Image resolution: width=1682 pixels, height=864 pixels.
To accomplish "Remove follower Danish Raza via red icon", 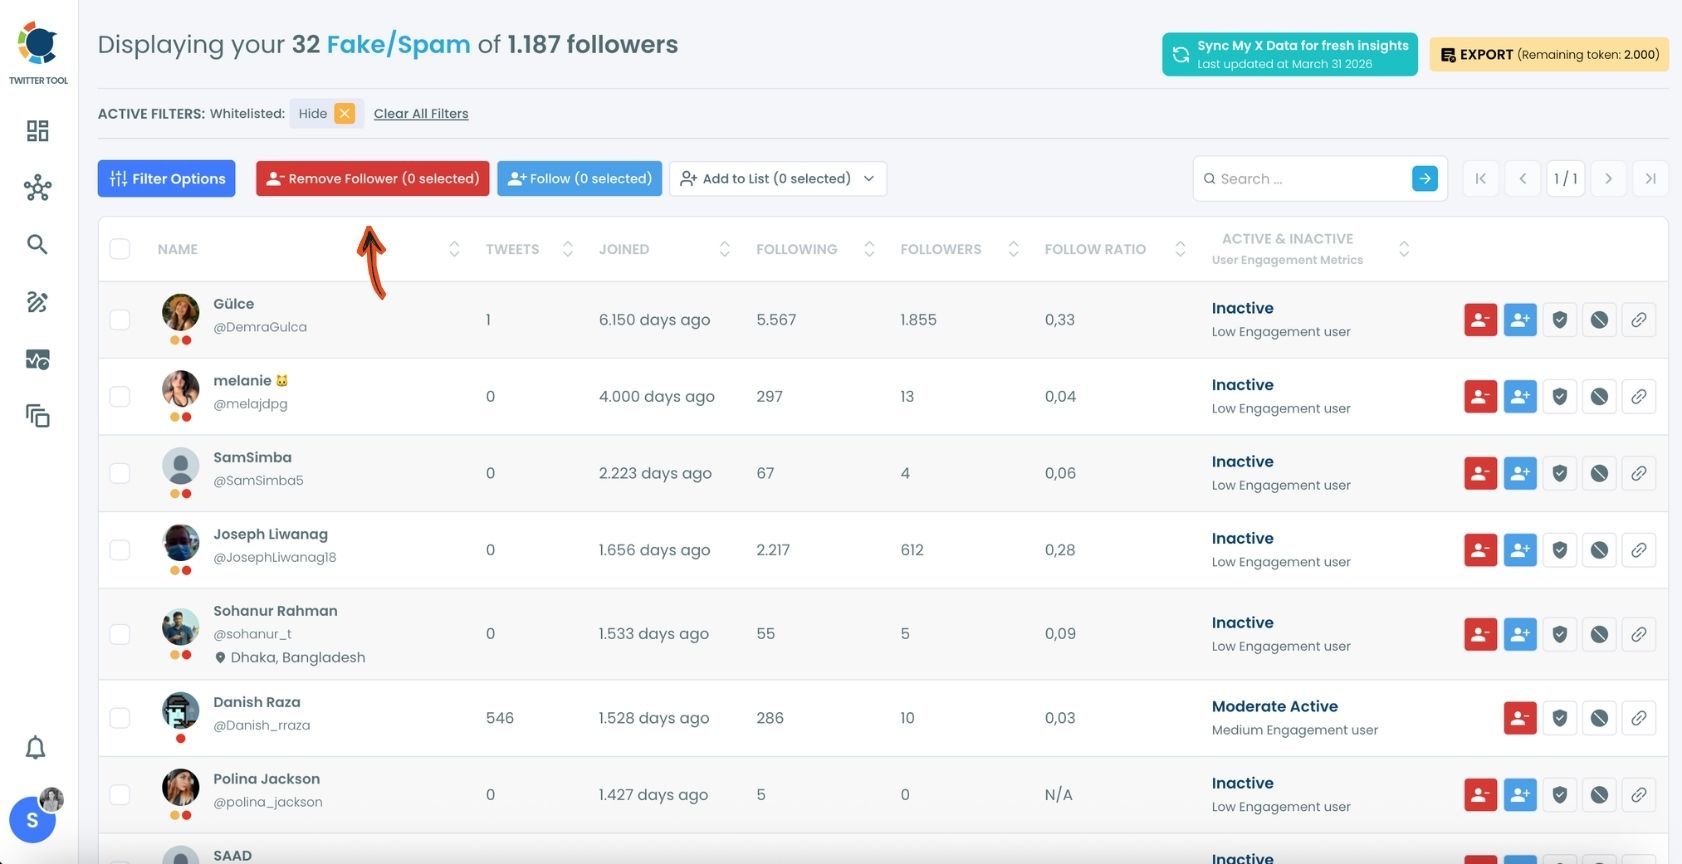I will tap(1520, 718).
